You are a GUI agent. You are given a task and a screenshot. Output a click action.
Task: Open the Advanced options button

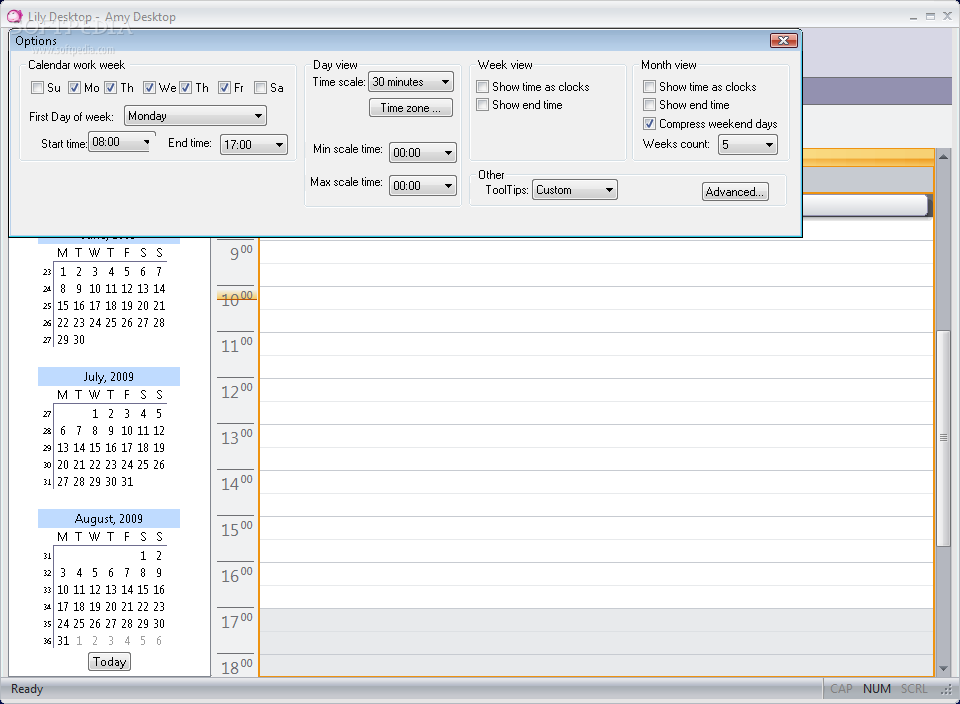click(735, 192)
